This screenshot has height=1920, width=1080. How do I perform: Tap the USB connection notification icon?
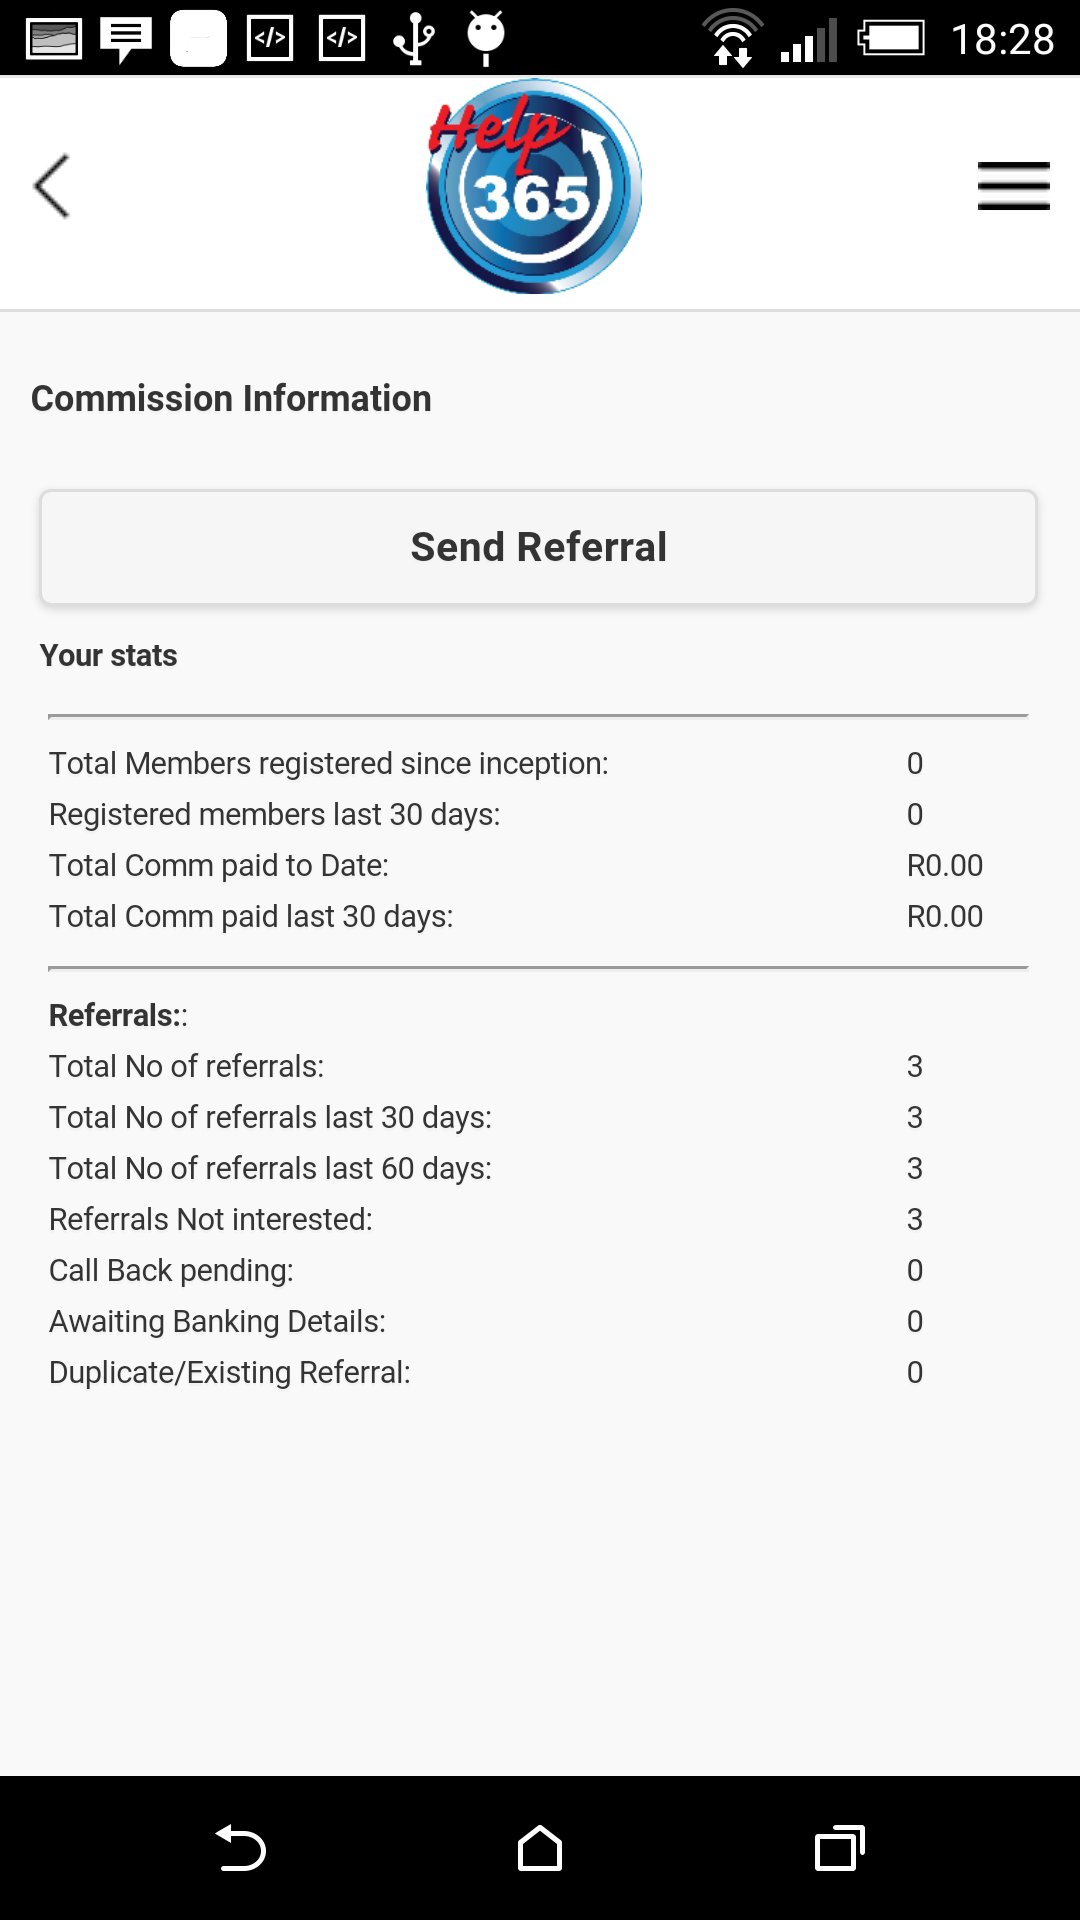(413, 40)
